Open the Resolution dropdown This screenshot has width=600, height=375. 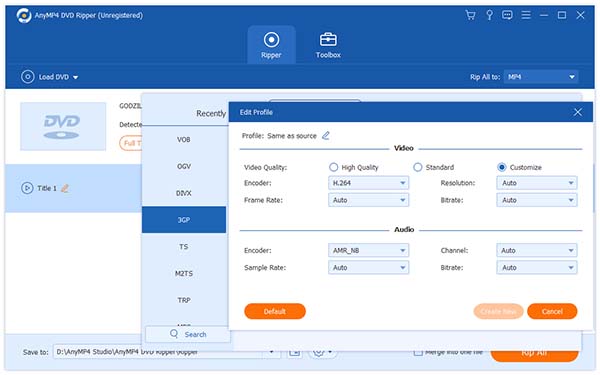pos(536,183)
